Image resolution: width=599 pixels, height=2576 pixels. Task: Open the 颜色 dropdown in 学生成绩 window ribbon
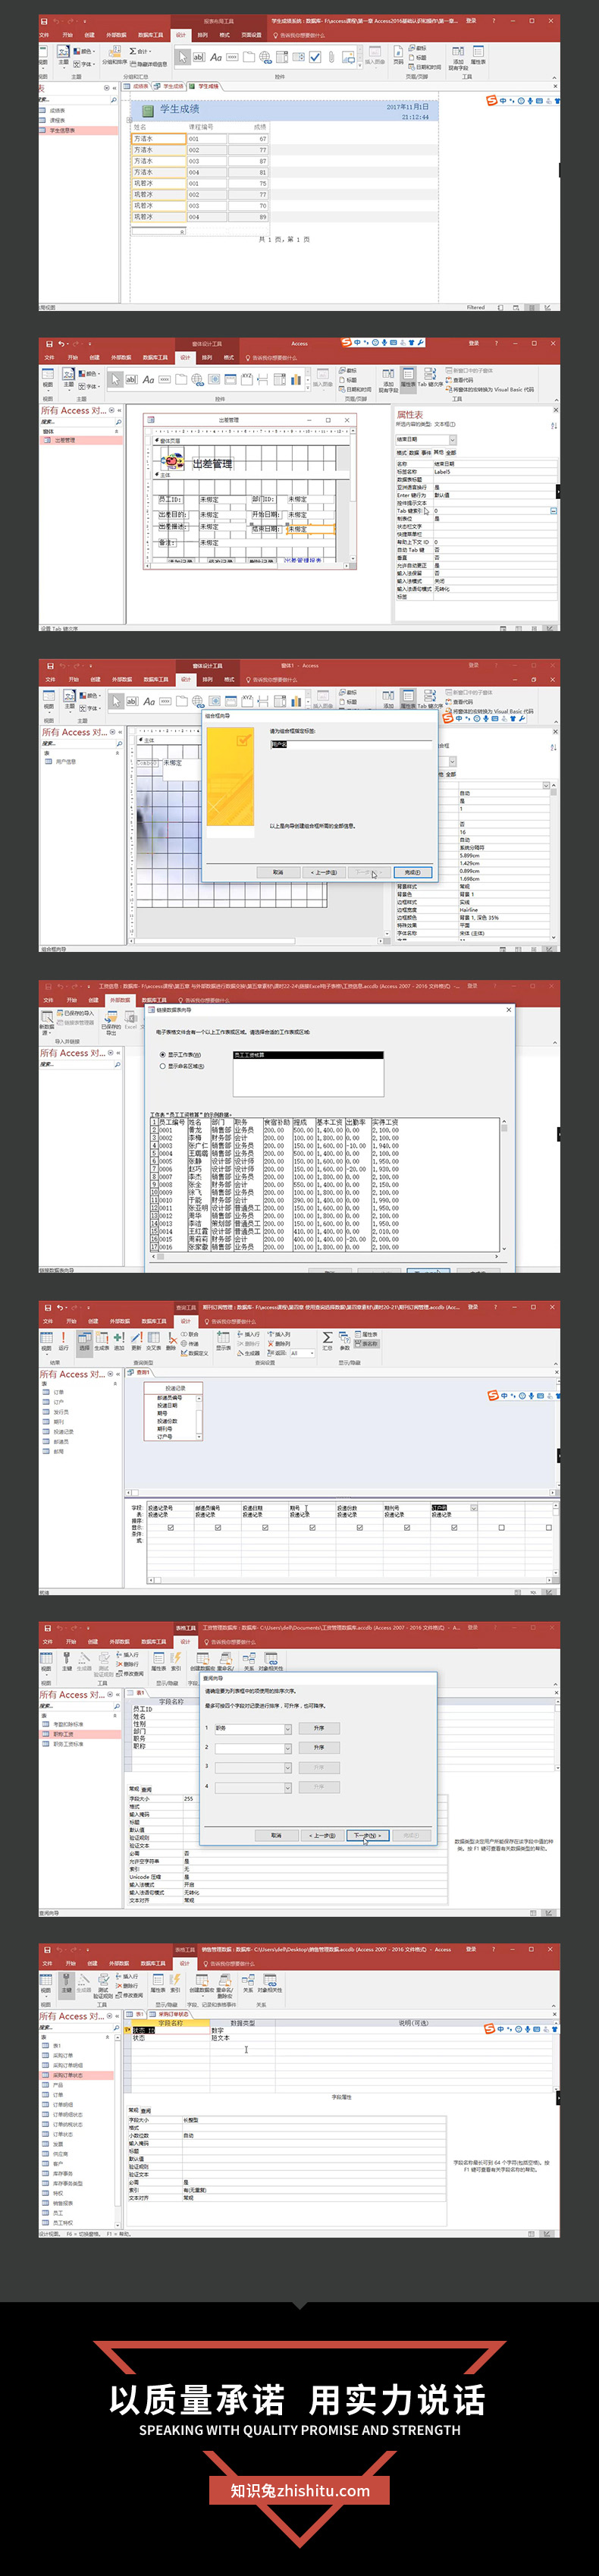85,51
